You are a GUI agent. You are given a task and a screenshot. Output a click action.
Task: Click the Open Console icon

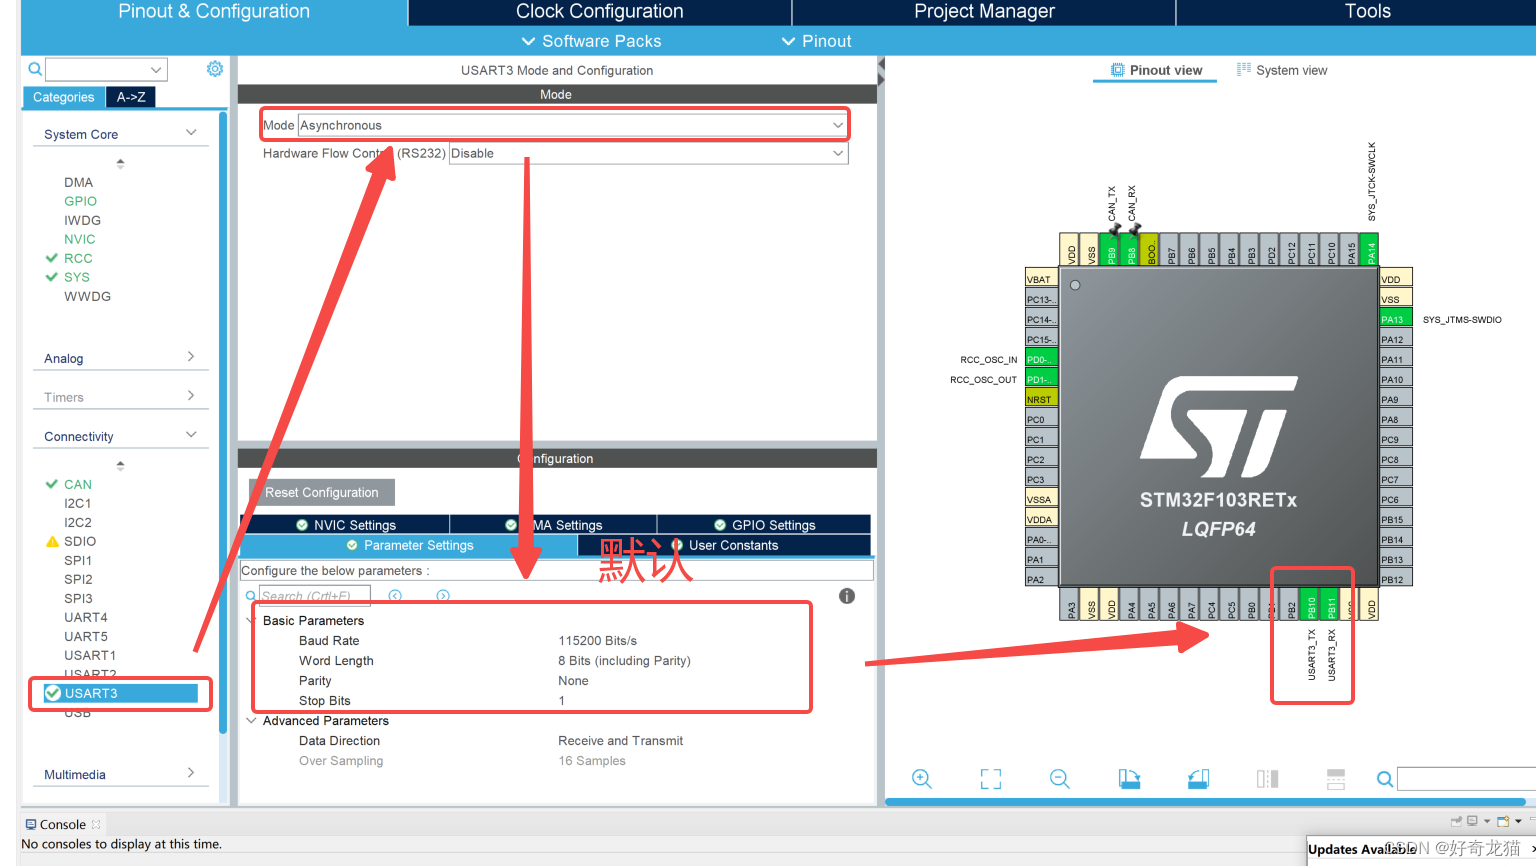1502,821
